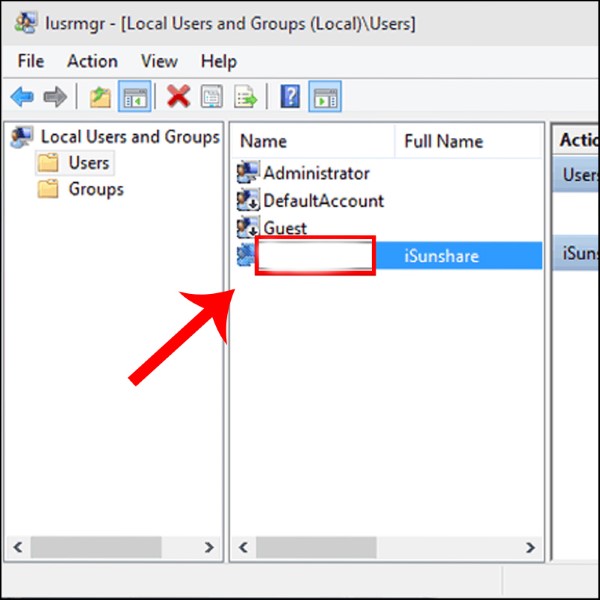Click the Back arrow in the toolbar
The width and height of the screenshot is (600, 600).
[22, 97]
